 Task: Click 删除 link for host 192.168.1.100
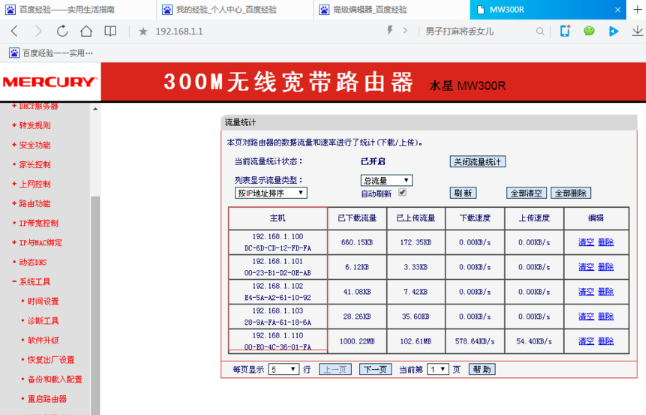click(606, 242)
